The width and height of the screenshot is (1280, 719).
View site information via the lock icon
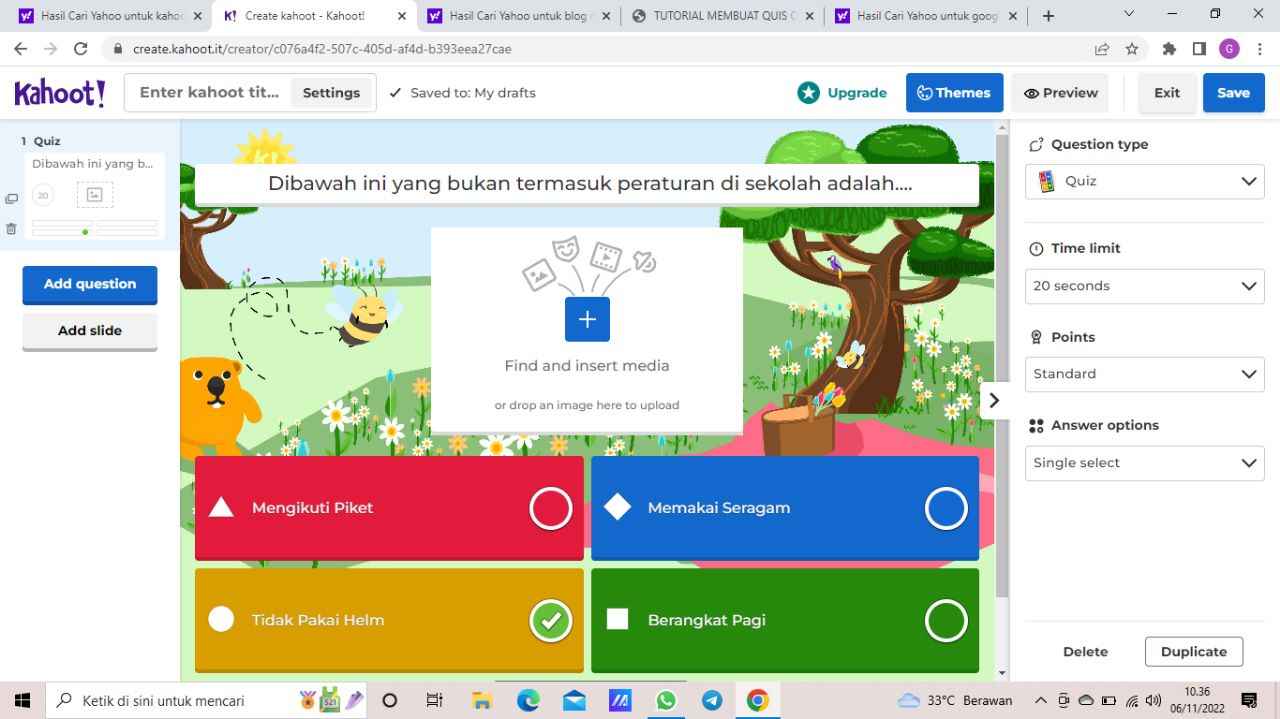pos(118,49)
